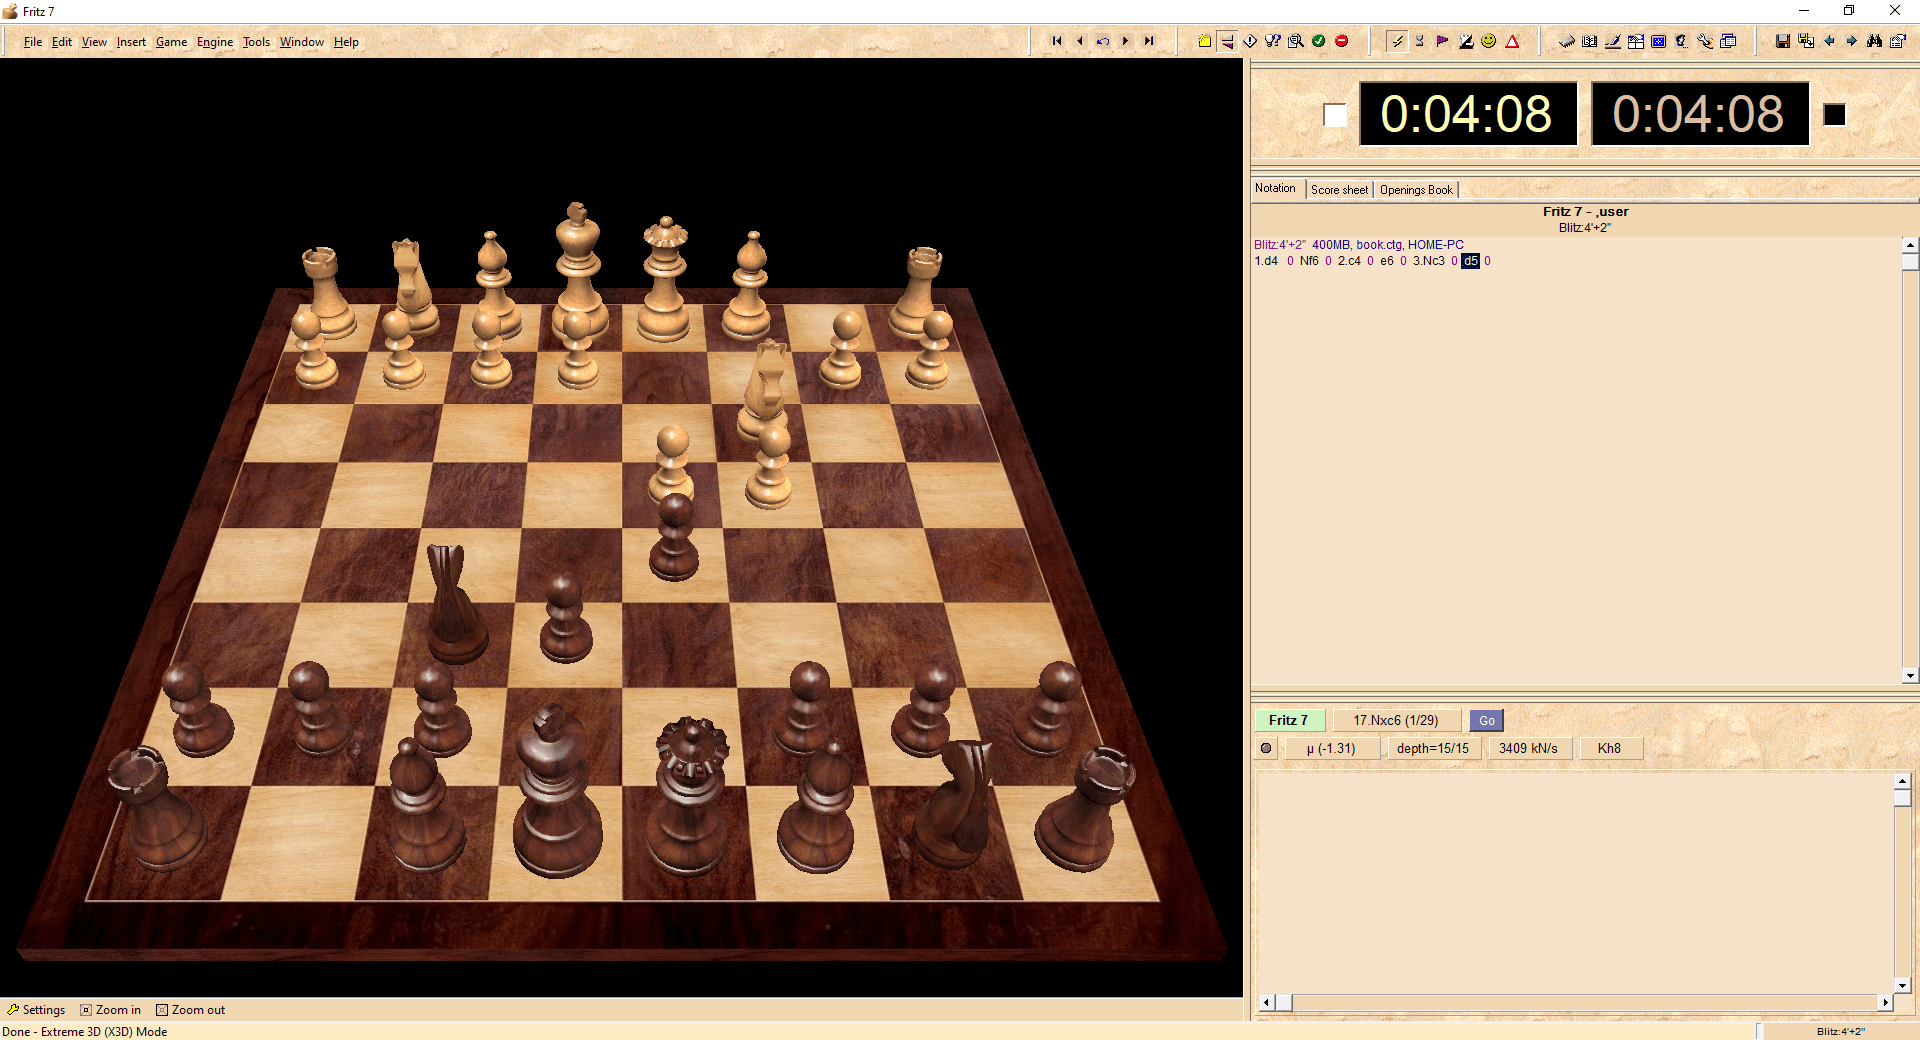
Task: Click the white side clock indicator box
Action: click(x=1334, y=115)
